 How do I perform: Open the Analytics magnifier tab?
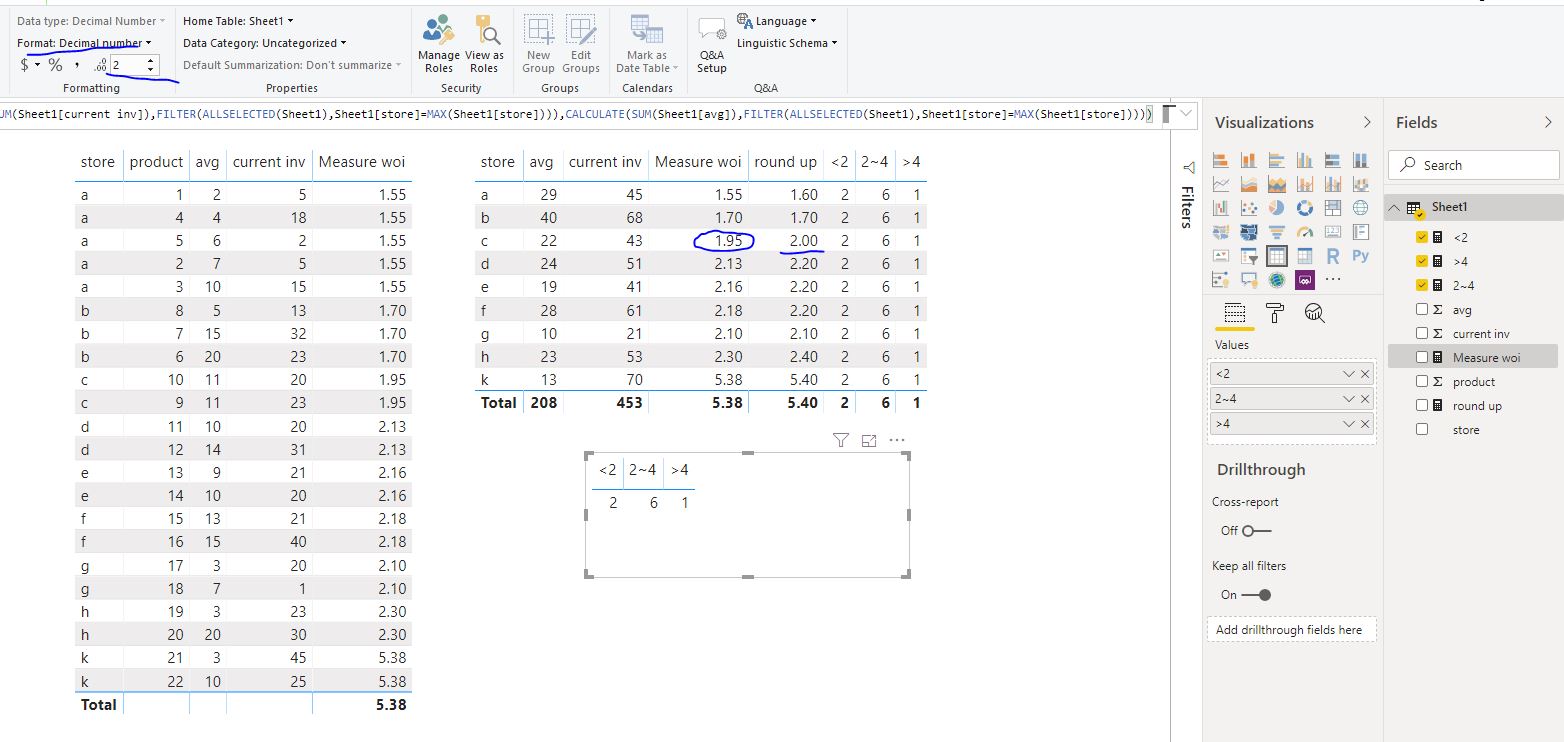[1315, 313]
